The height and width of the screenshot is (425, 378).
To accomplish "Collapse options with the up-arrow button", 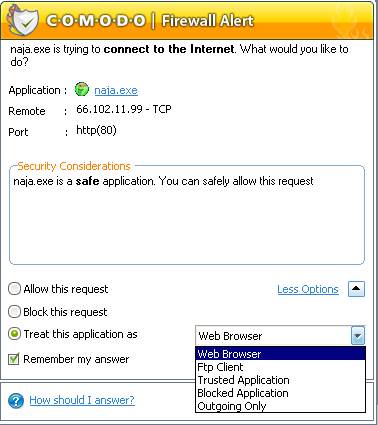I will (x=356, y=289).
